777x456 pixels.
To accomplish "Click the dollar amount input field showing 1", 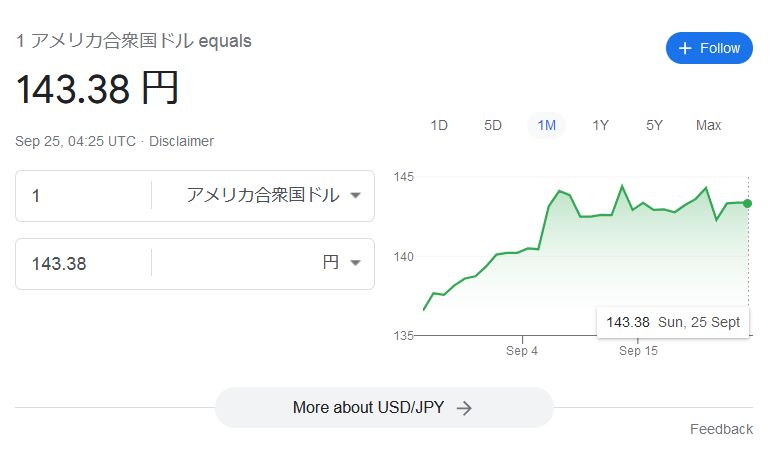I will coord(83,196).
